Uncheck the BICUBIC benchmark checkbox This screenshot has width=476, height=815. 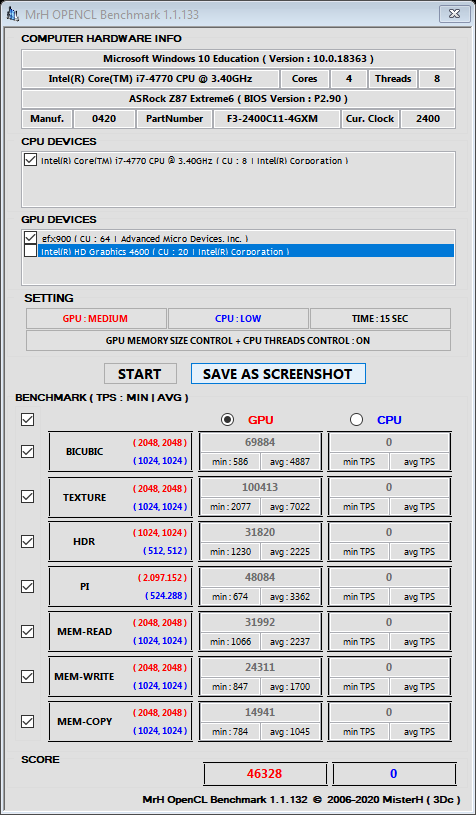pyautogui.click(x=28, y=451)
